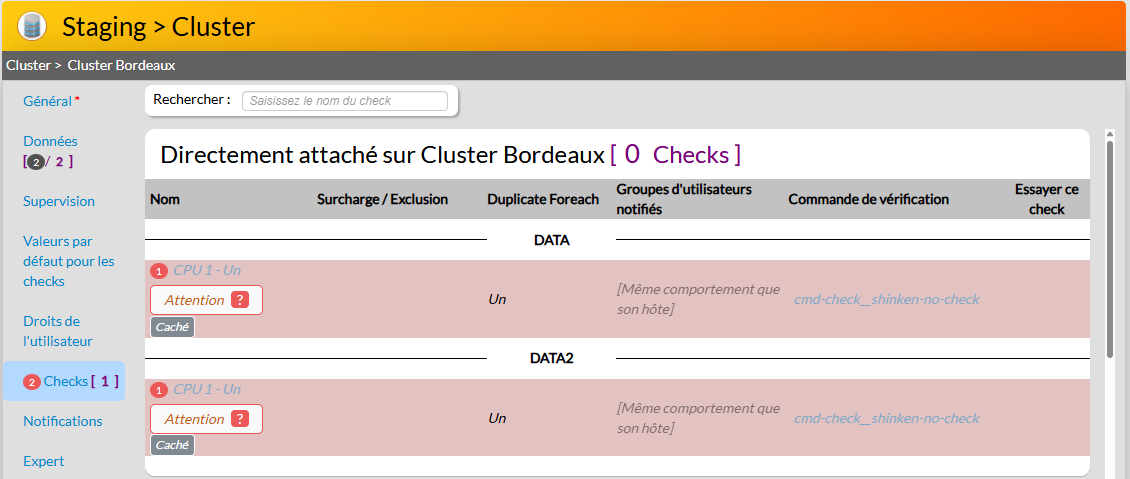Click the Caché tag in DATA2 row
Image resolution: width=1130 pixels, height=479 pixels.
[x=172, y=445]
